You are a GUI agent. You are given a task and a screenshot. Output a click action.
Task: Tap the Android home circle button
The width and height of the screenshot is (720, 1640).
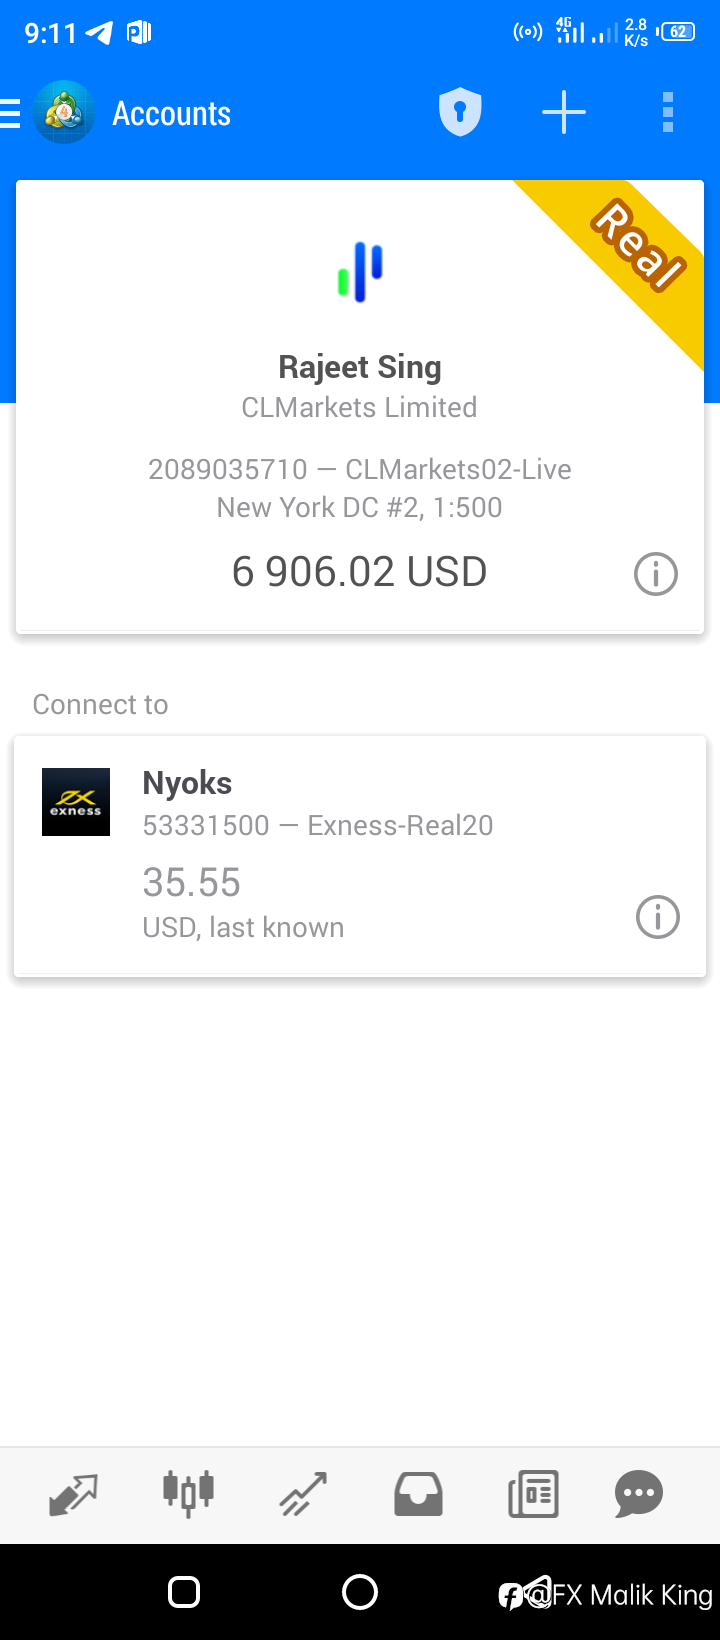(360, 1592)
